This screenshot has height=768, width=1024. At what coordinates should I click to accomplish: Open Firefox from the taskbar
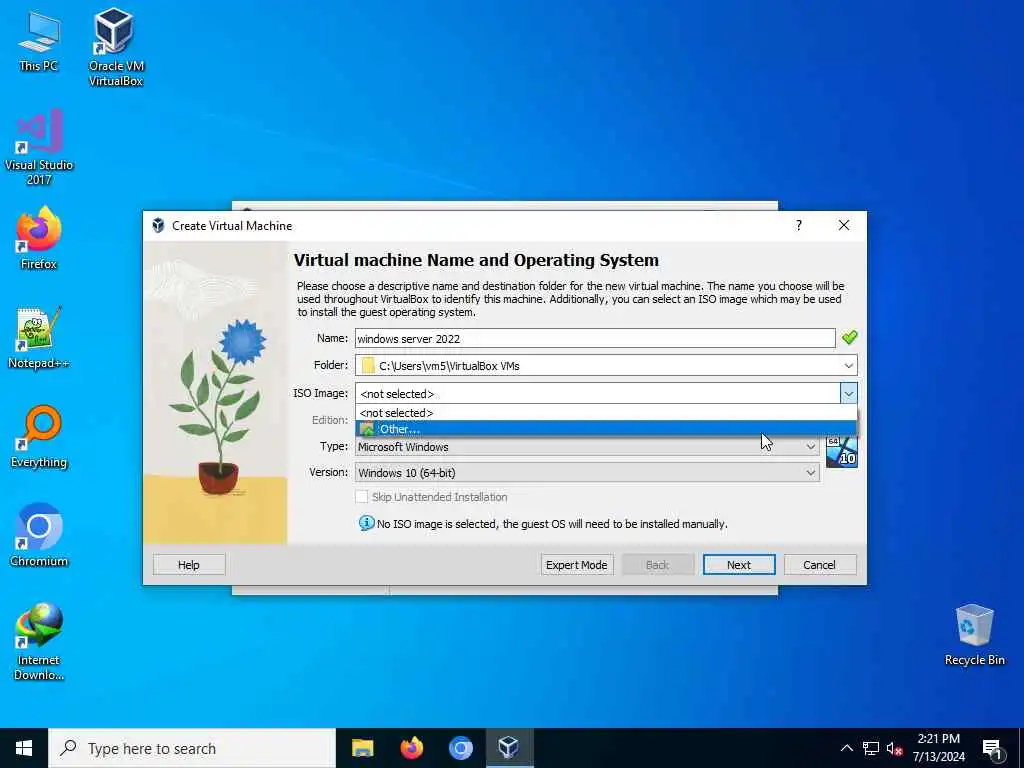pyautogui.click(x=411, y=748)
